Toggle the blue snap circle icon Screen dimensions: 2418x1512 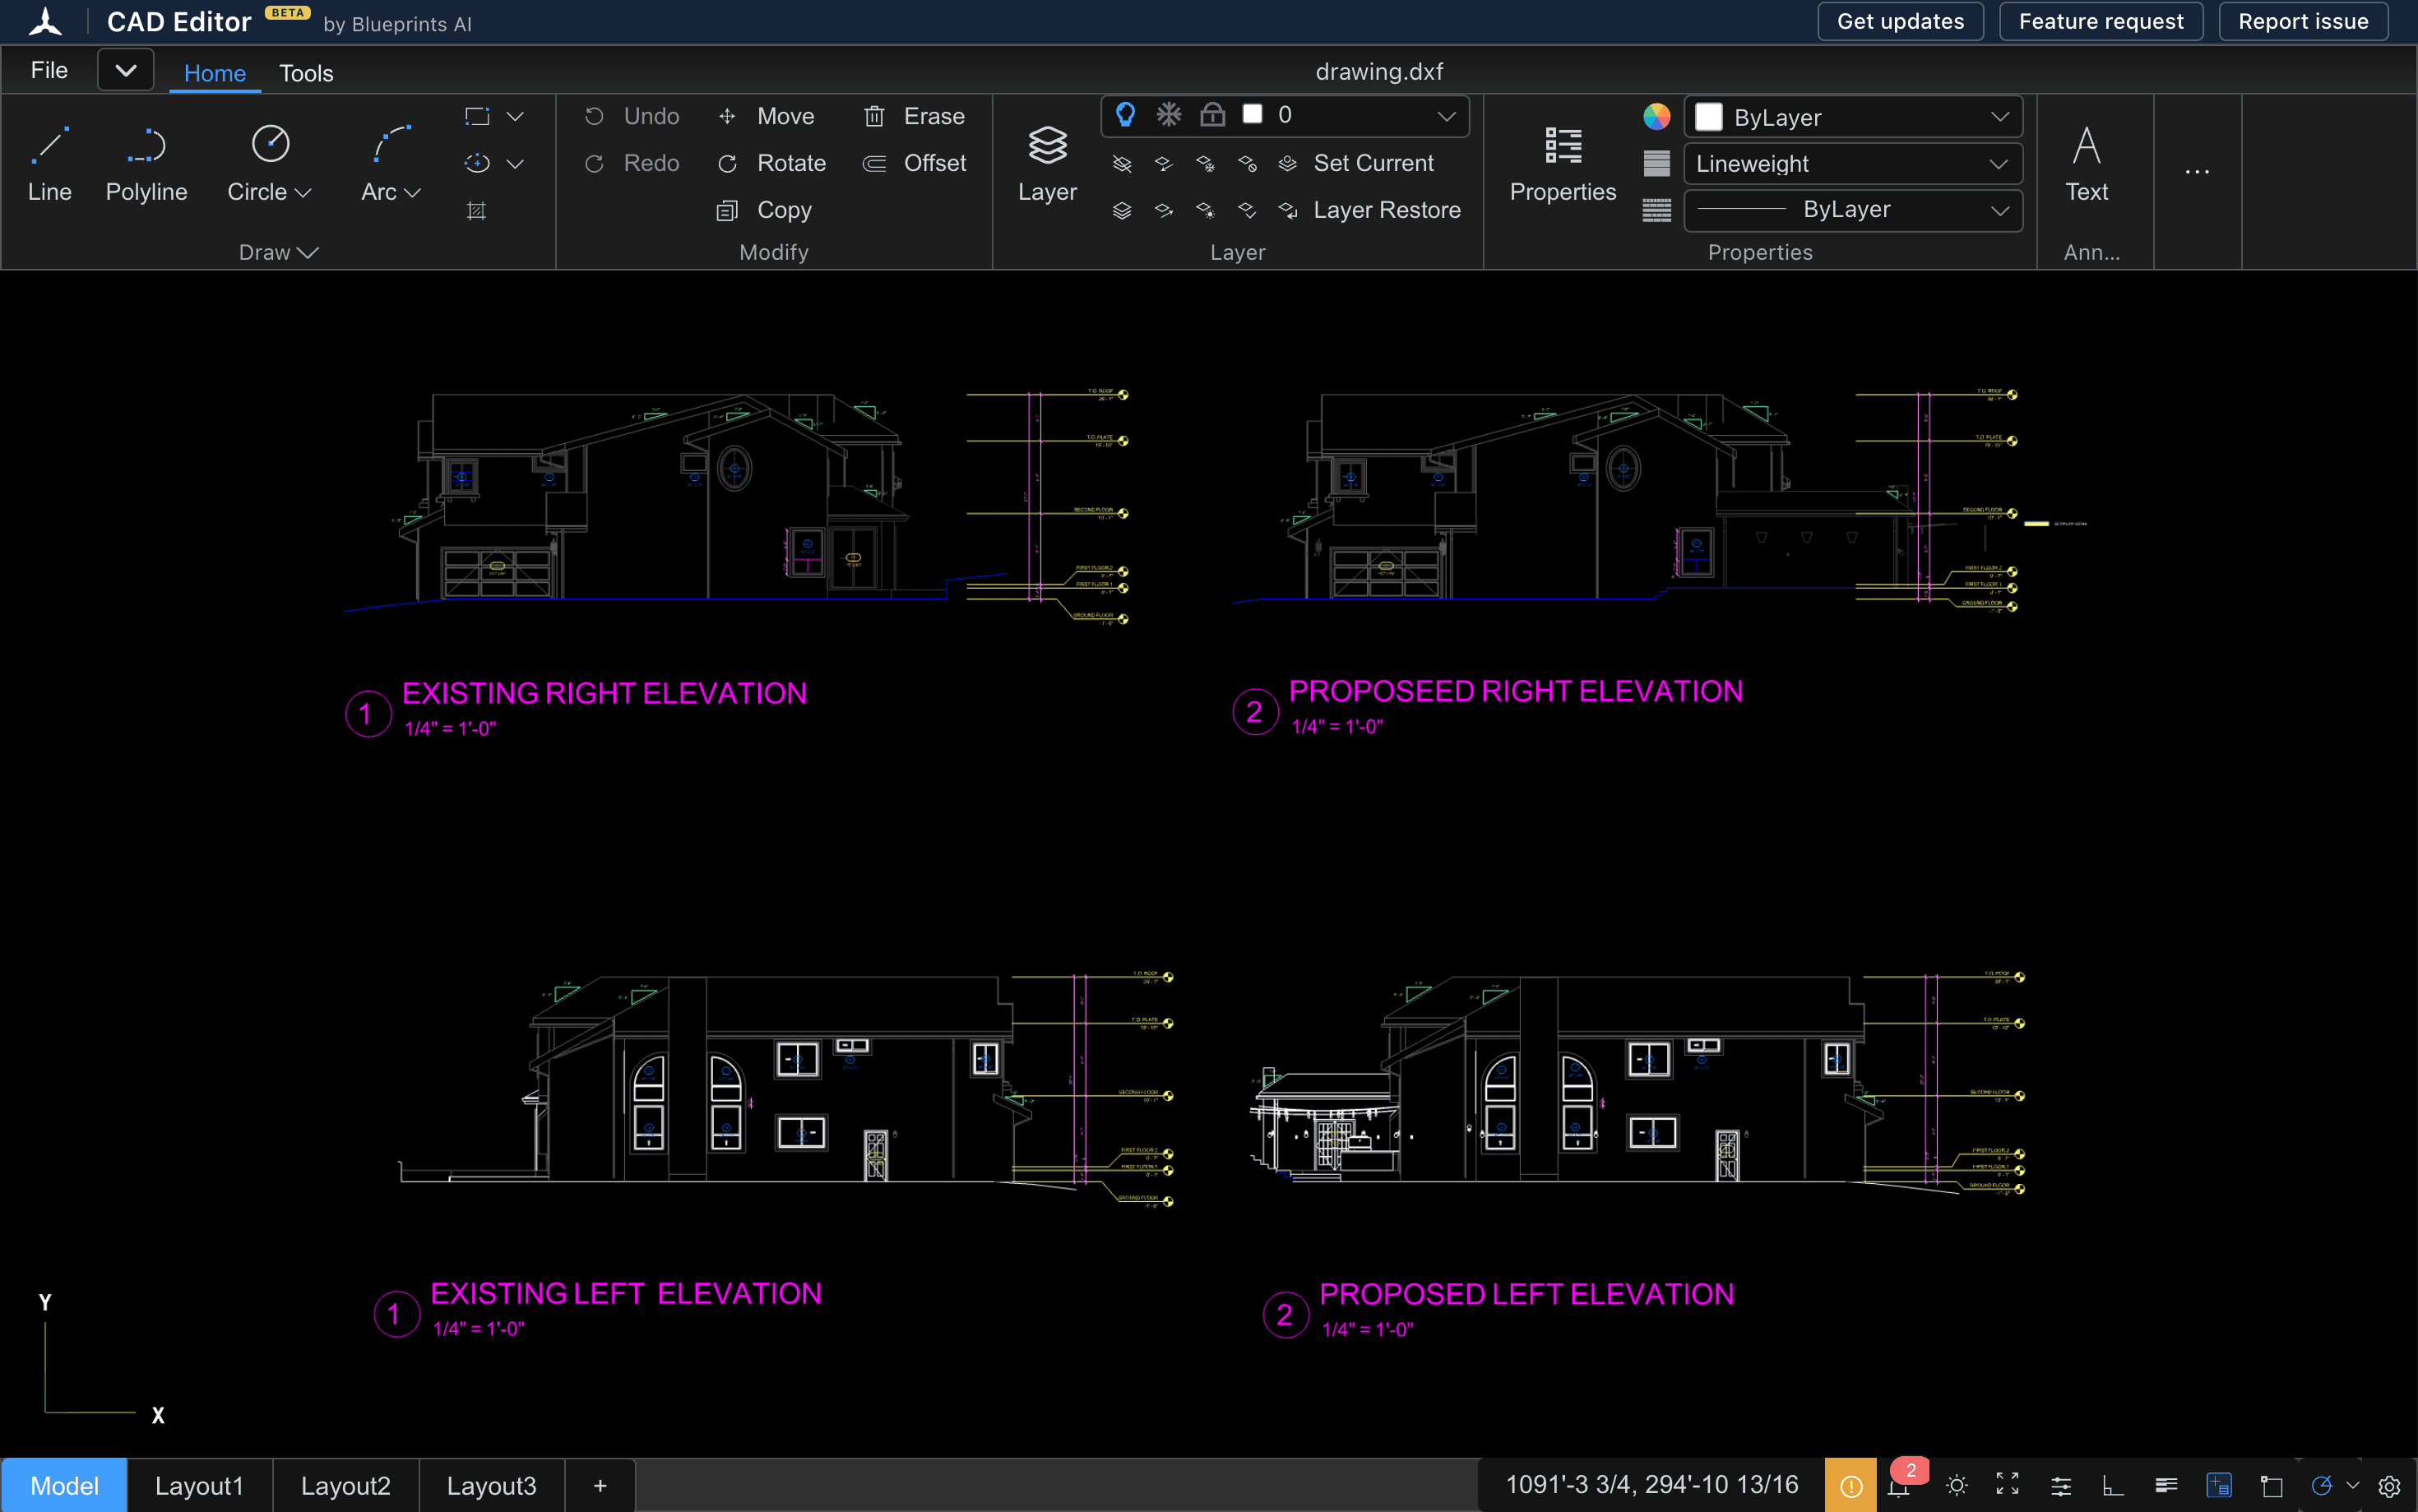pyautogui.click(x=2322, y=1485)
